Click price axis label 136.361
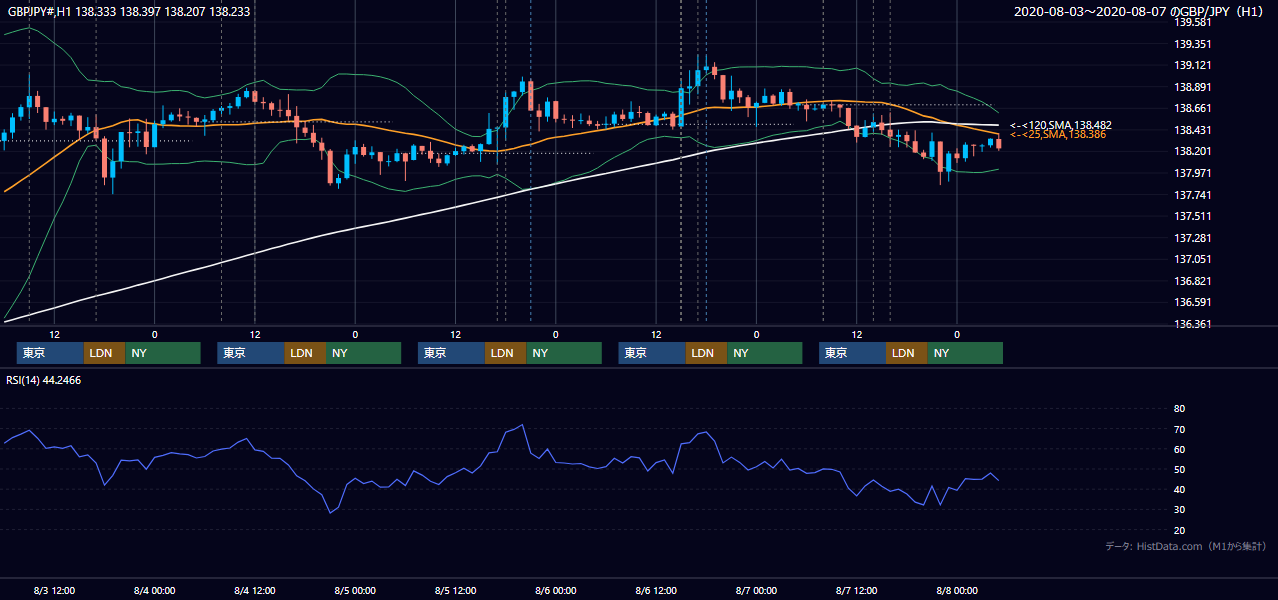Screen dimensions: 1278x600 tap(1193, 324)
